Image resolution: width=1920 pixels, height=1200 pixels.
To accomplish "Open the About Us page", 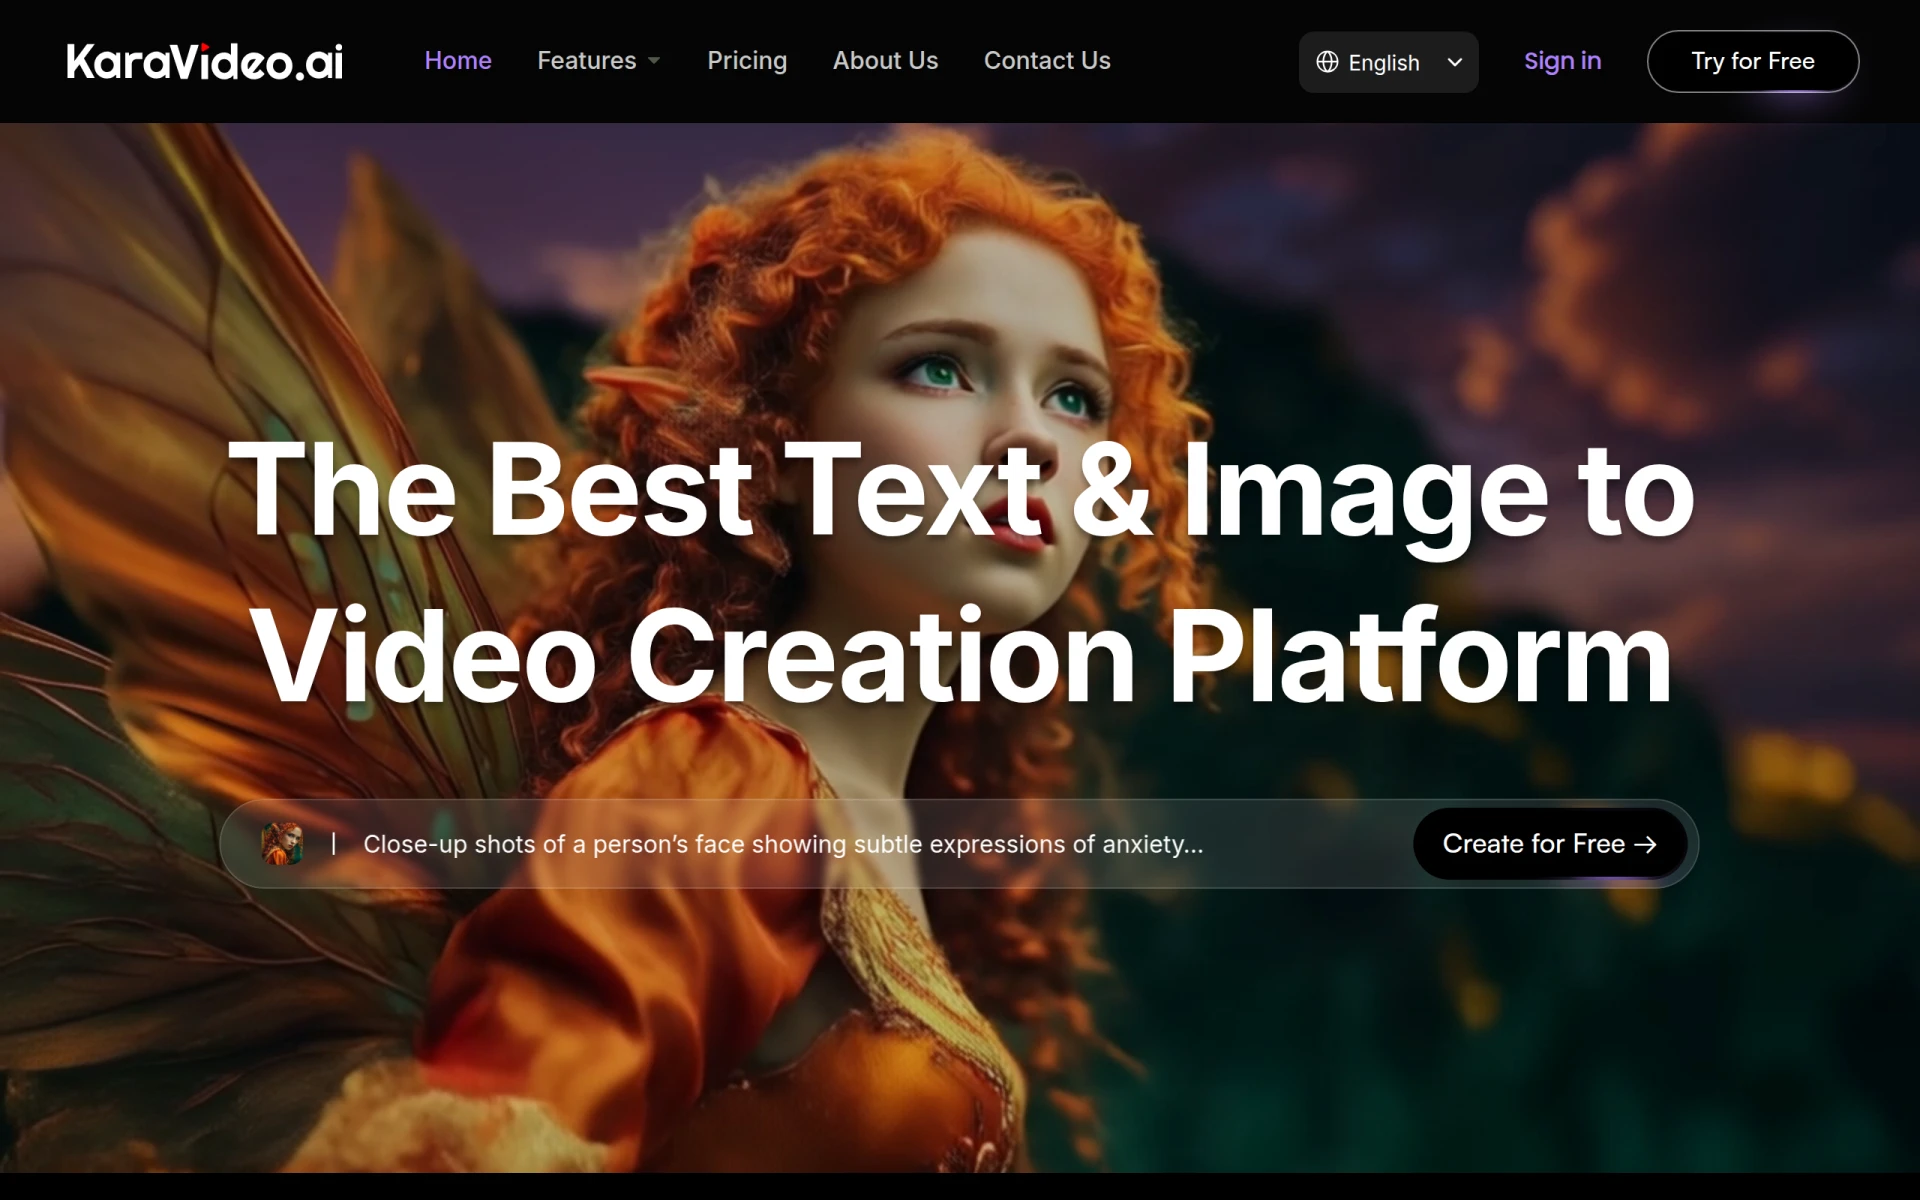I will coord(885,61).
